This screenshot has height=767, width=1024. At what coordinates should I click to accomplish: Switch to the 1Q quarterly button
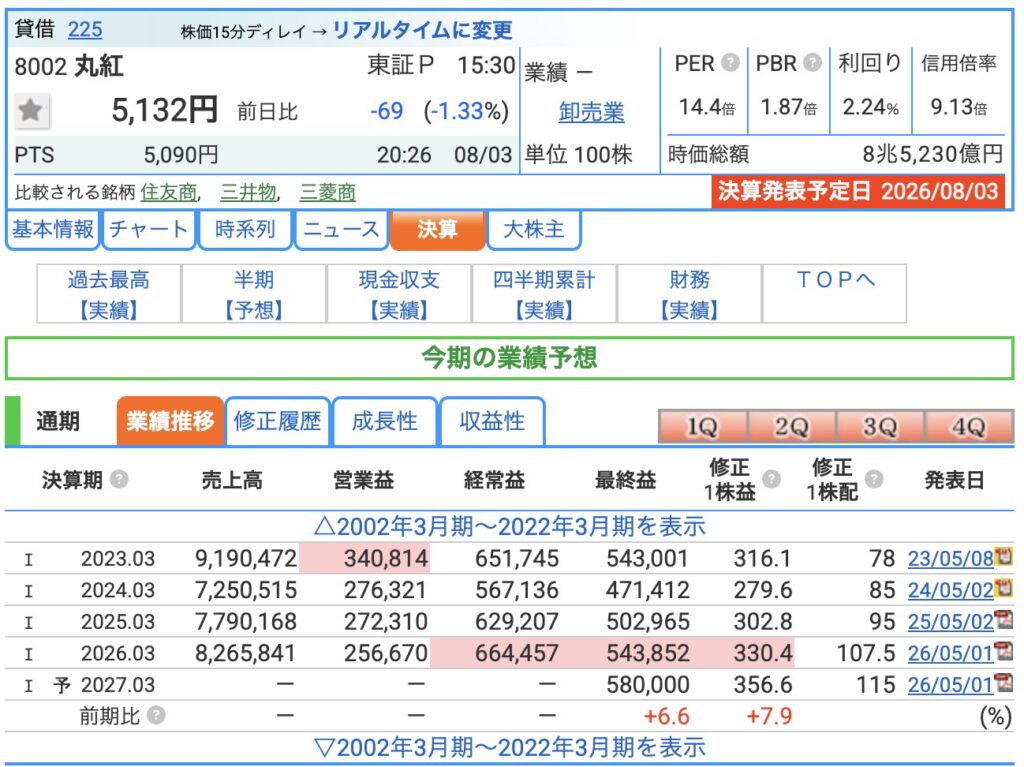pyautogui.click(x=702, y=427)
